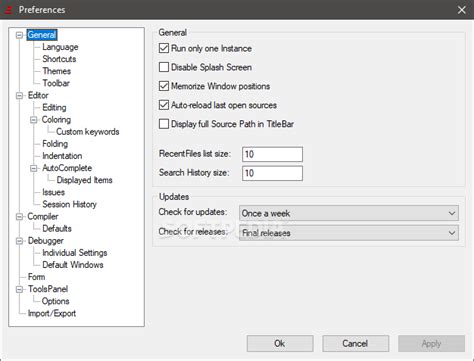
Task: Open the Check for updates dropdown
Action: 349,213
